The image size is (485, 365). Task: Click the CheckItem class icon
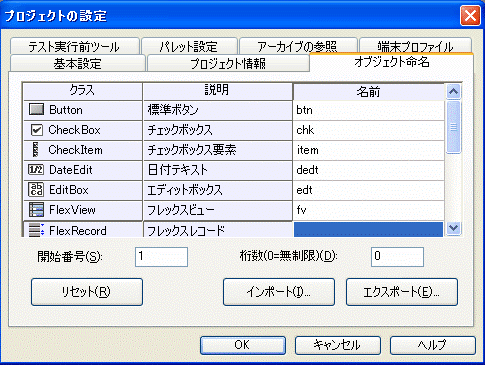coord(36,150)
